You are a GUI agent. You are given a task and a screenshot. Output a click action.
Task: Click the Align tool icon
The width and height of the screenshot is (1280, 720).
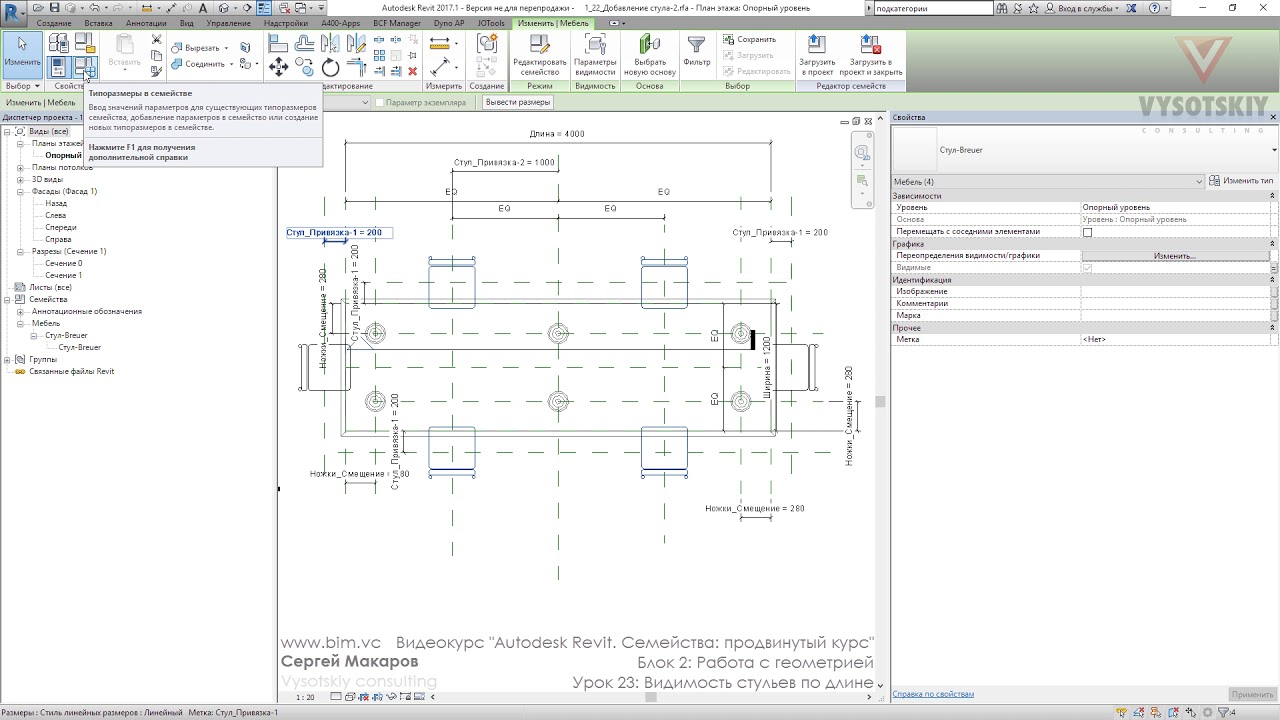coord(279,44)
